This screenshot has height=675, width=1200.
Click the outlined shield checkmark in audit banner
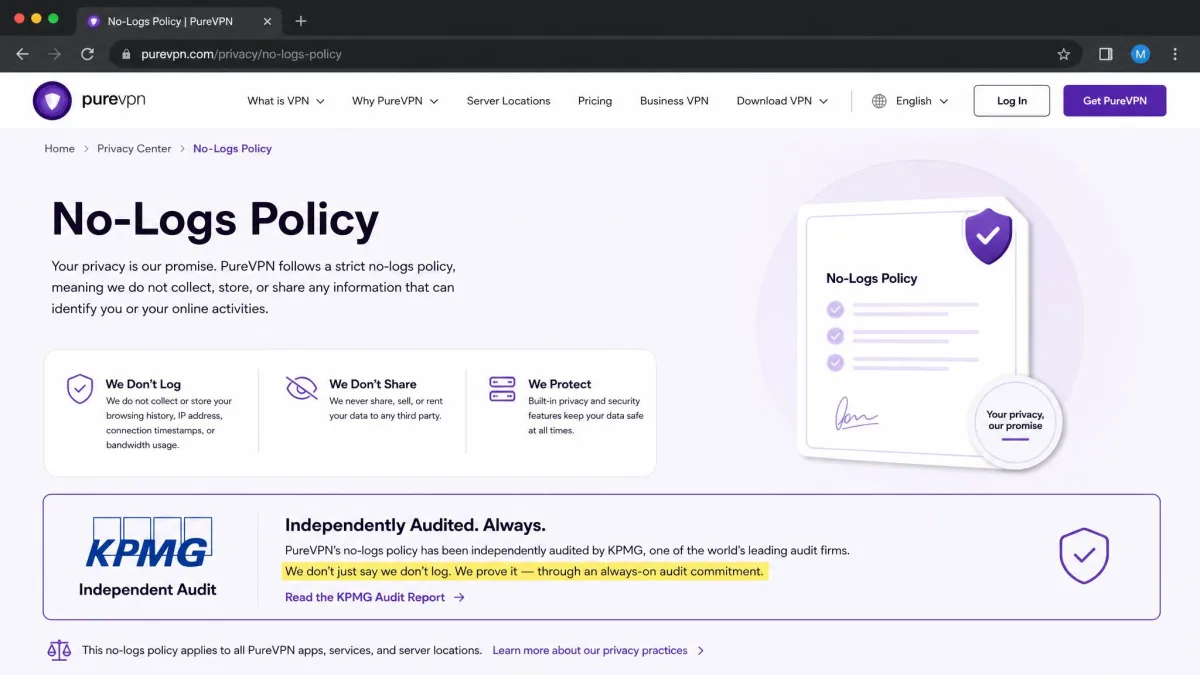(x=1084, y=556)
